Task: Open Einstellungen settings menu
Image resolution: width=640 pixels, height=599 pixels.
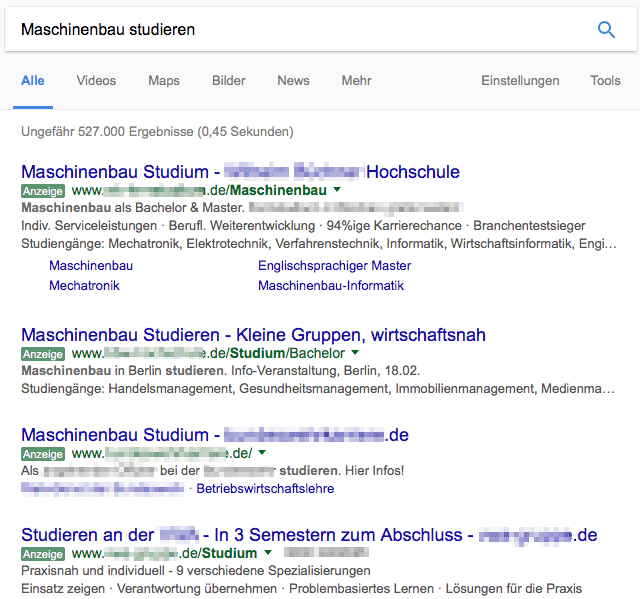Action: point(520,81)
